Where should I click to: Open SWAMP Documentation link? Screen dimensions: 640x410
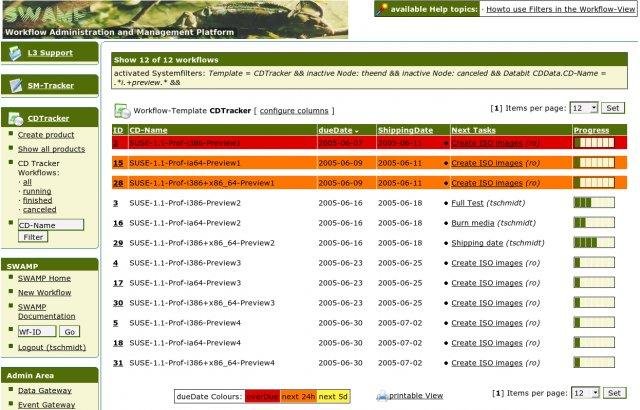coord(47,311)
